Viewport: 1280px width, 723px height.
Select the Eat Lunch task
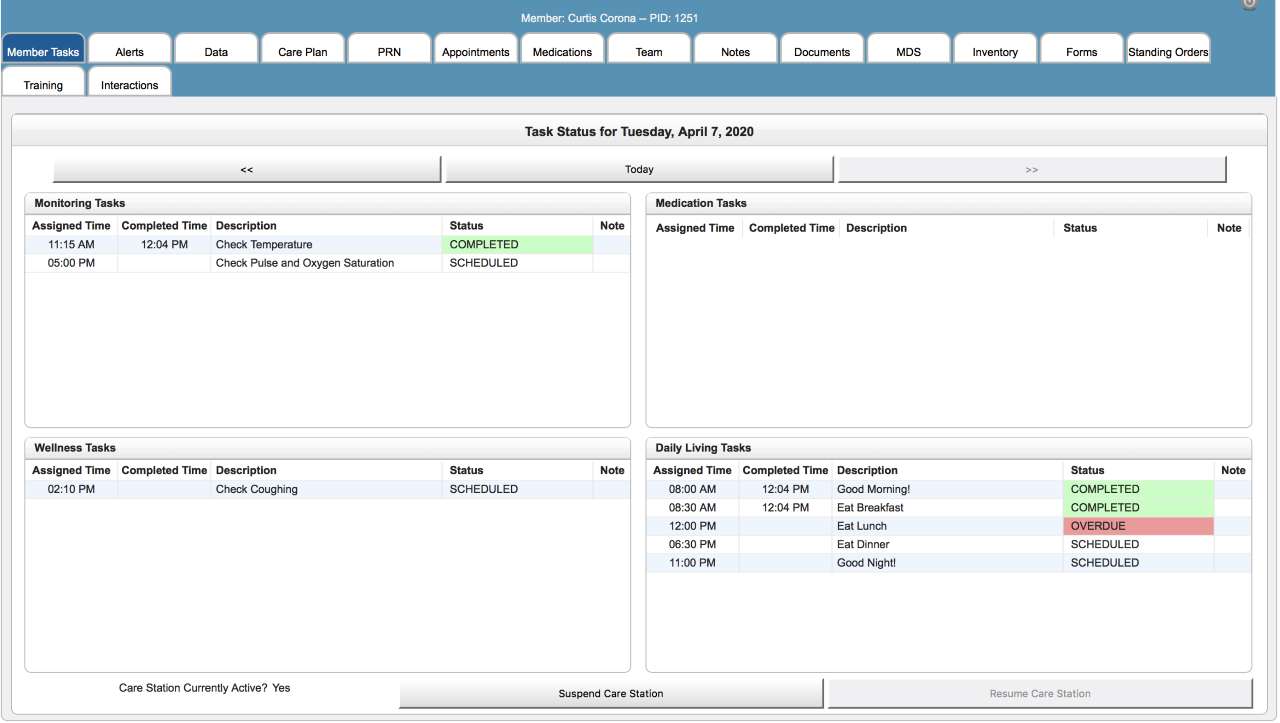949,526
